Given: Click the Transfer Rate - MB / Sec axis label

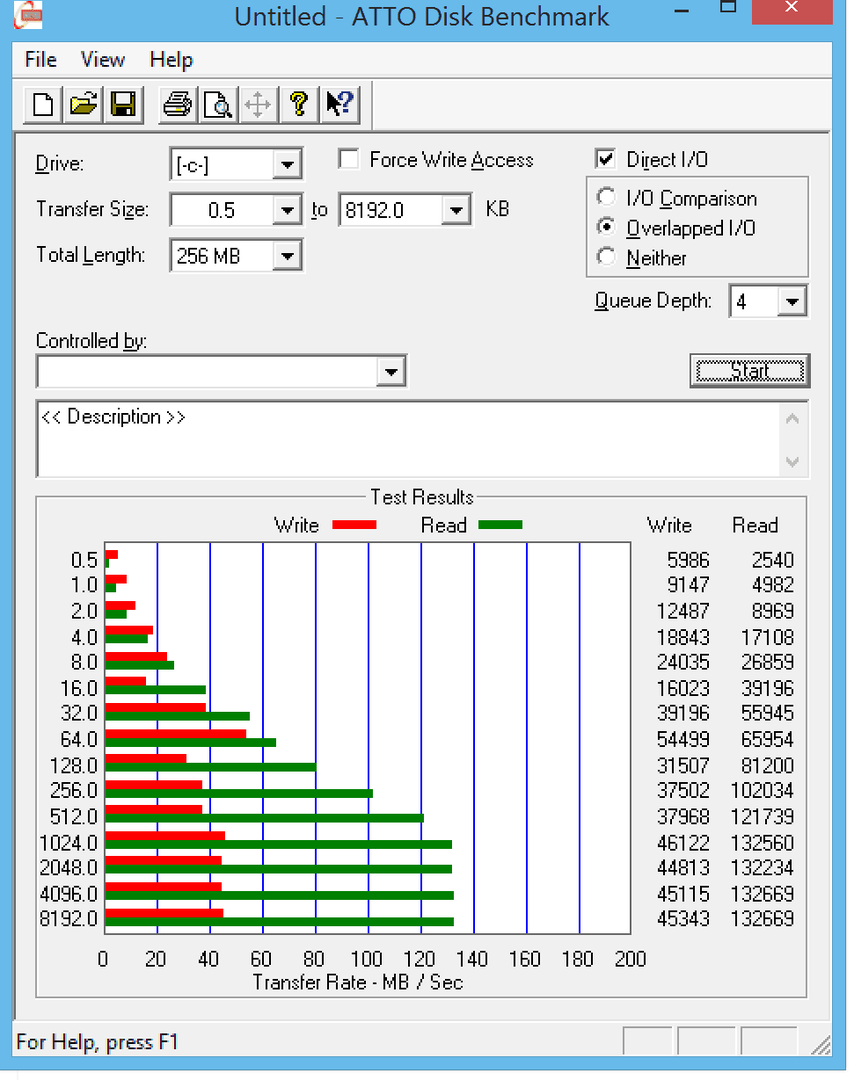Looking at the screenshot, I should point(358,982).
